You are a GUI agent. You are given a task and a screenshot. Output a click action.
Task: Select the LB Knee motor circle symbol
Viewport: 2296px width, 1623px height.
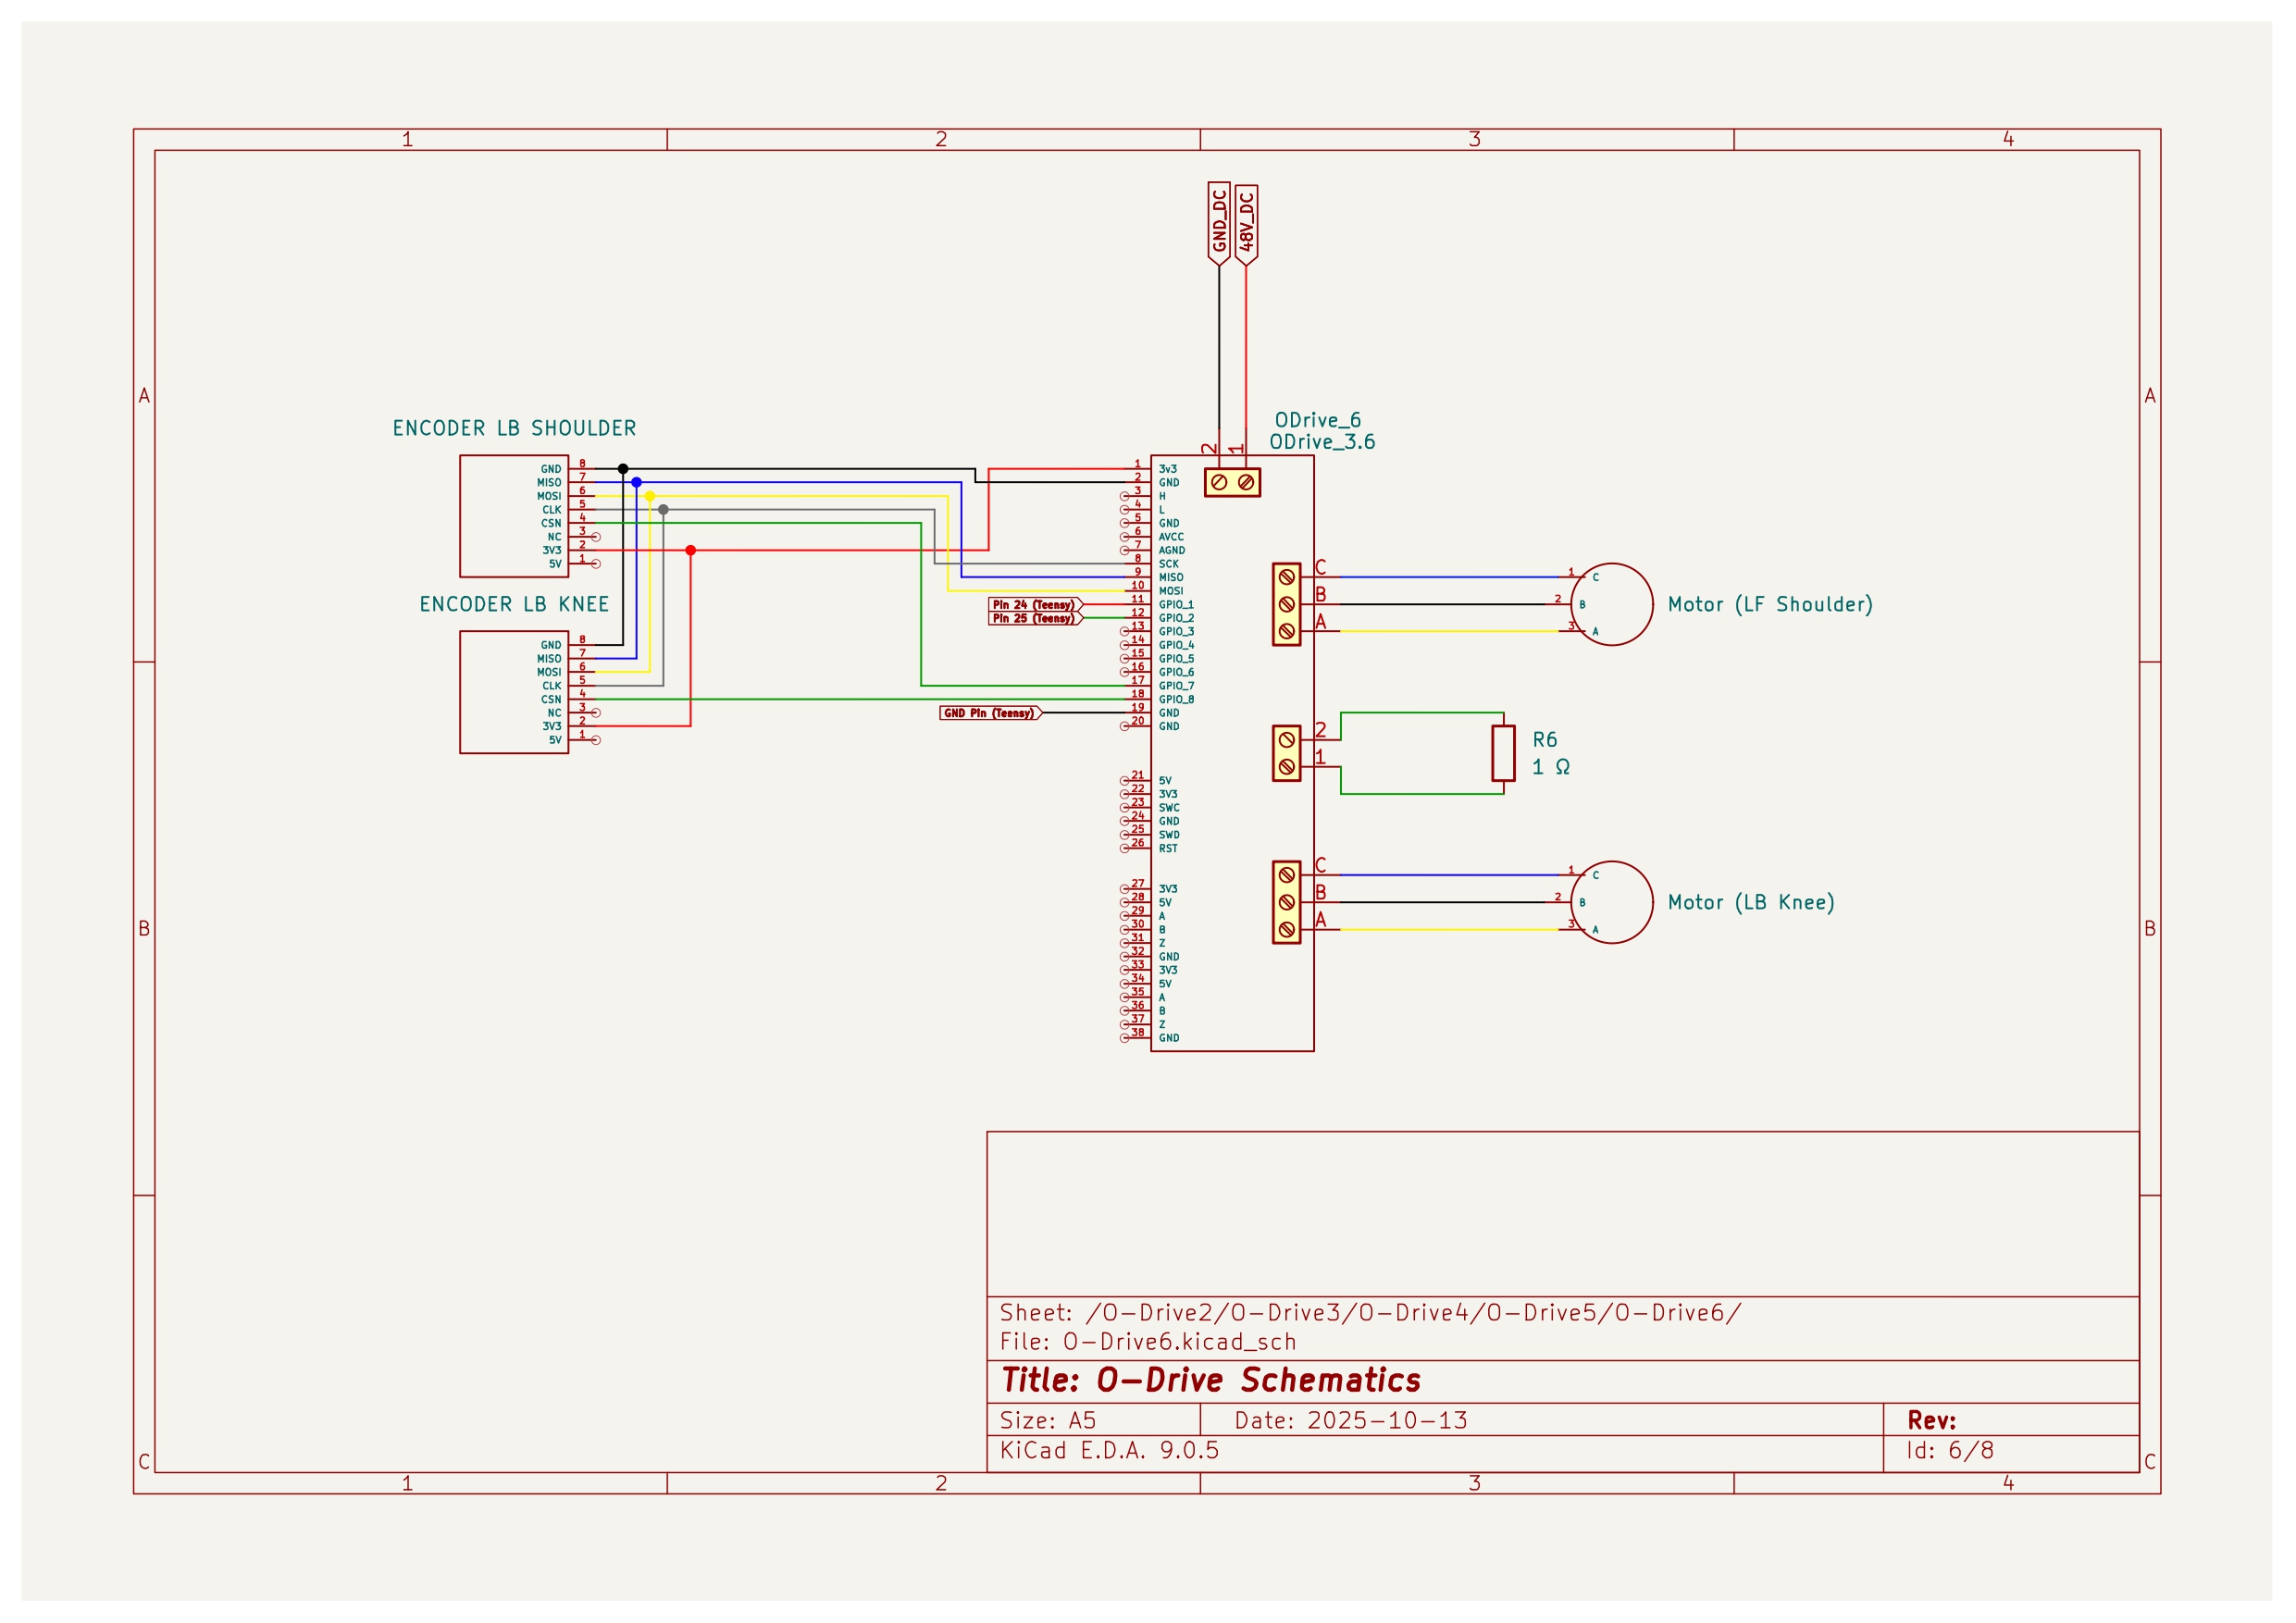point(1611,902)
